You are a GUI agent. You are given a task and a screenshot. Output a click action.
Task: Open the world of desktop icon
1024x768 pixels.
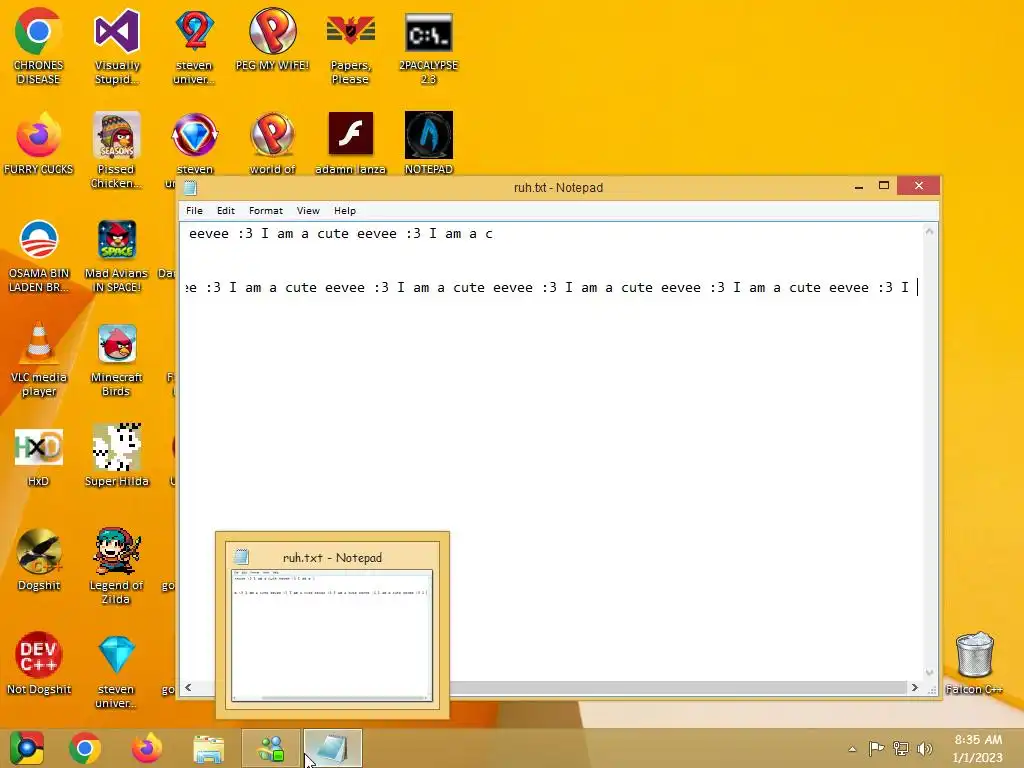coord(272,142)
